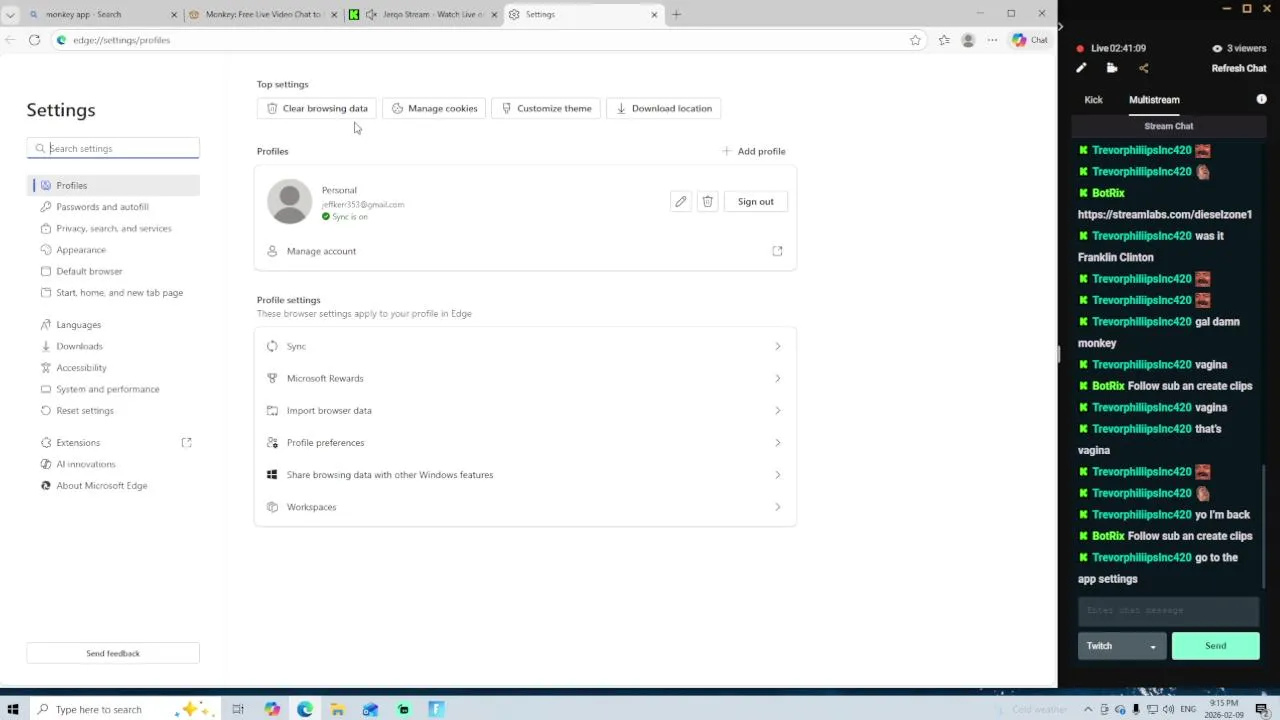Click Clear browsing data button
1280x720 pixels.
tap(317, 108)
